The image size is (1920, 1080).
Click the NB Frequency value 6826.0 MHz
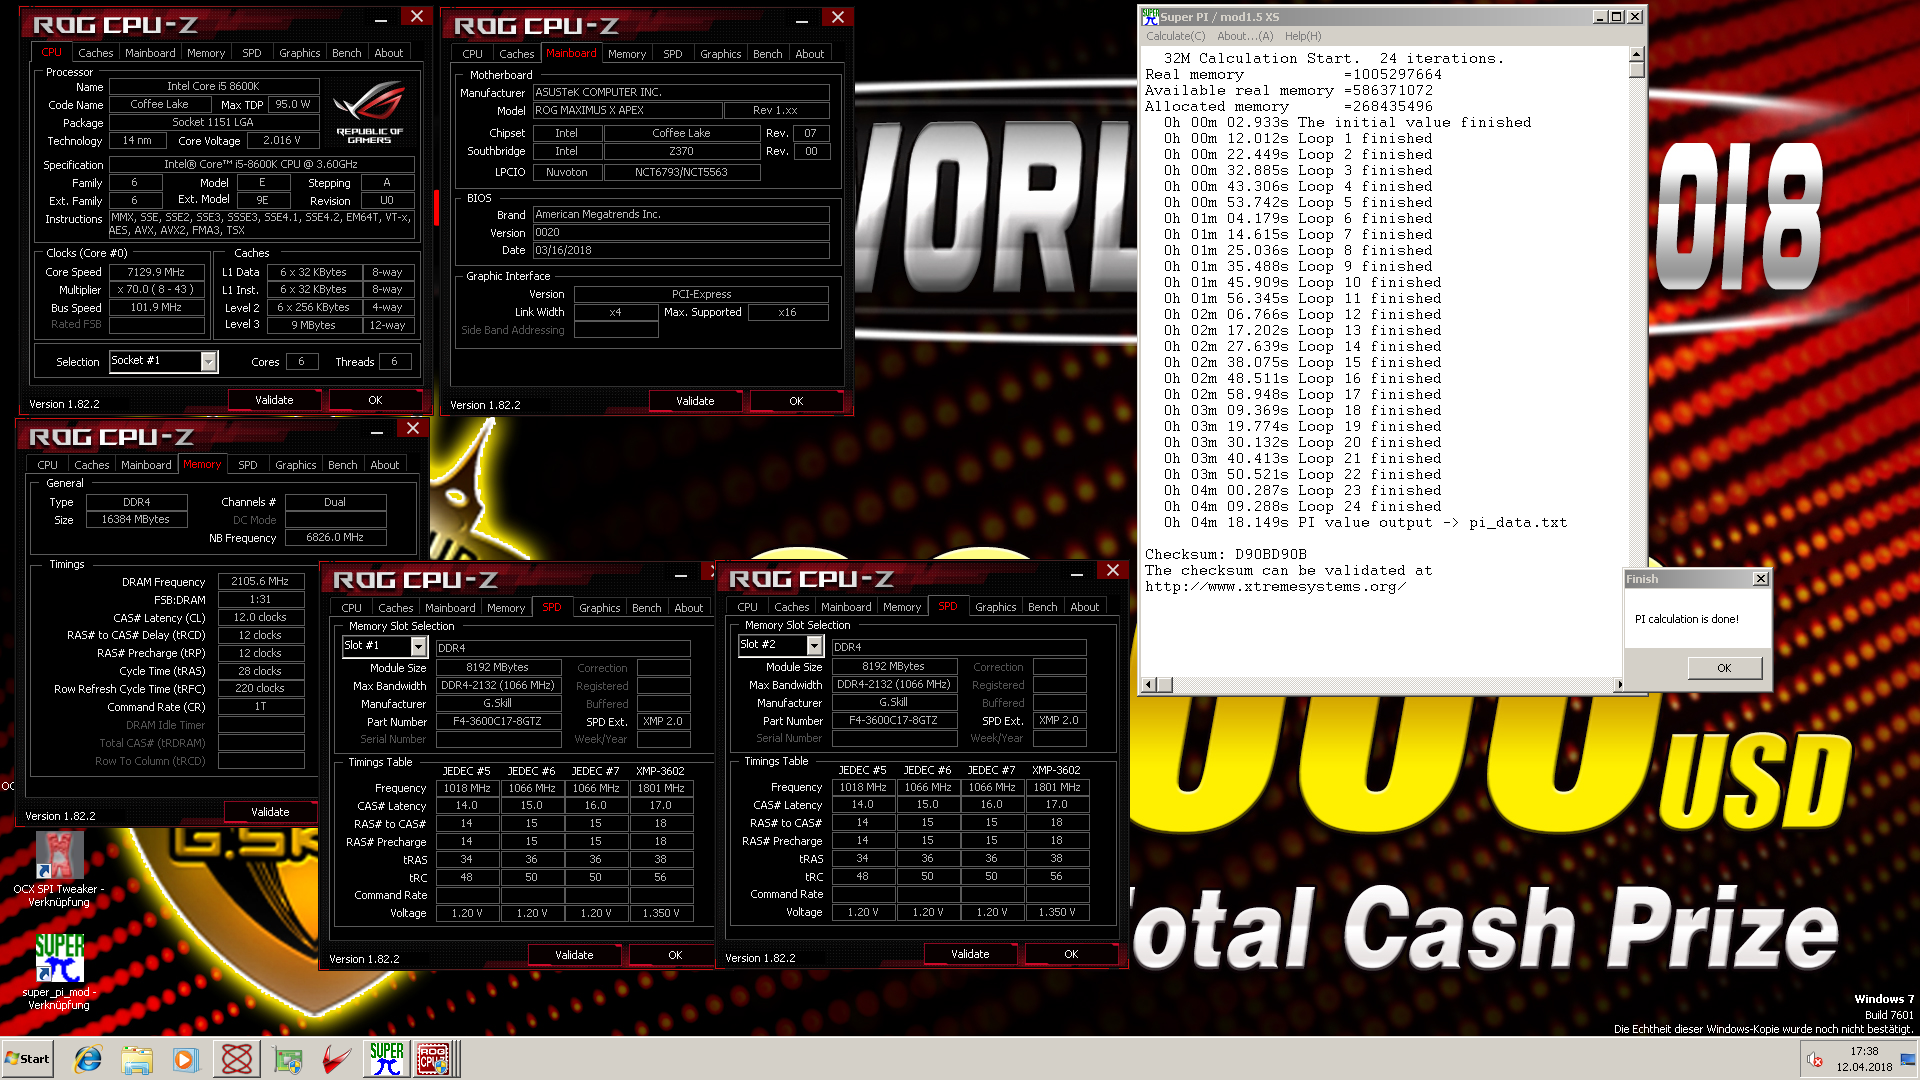[x=335, y=538]
